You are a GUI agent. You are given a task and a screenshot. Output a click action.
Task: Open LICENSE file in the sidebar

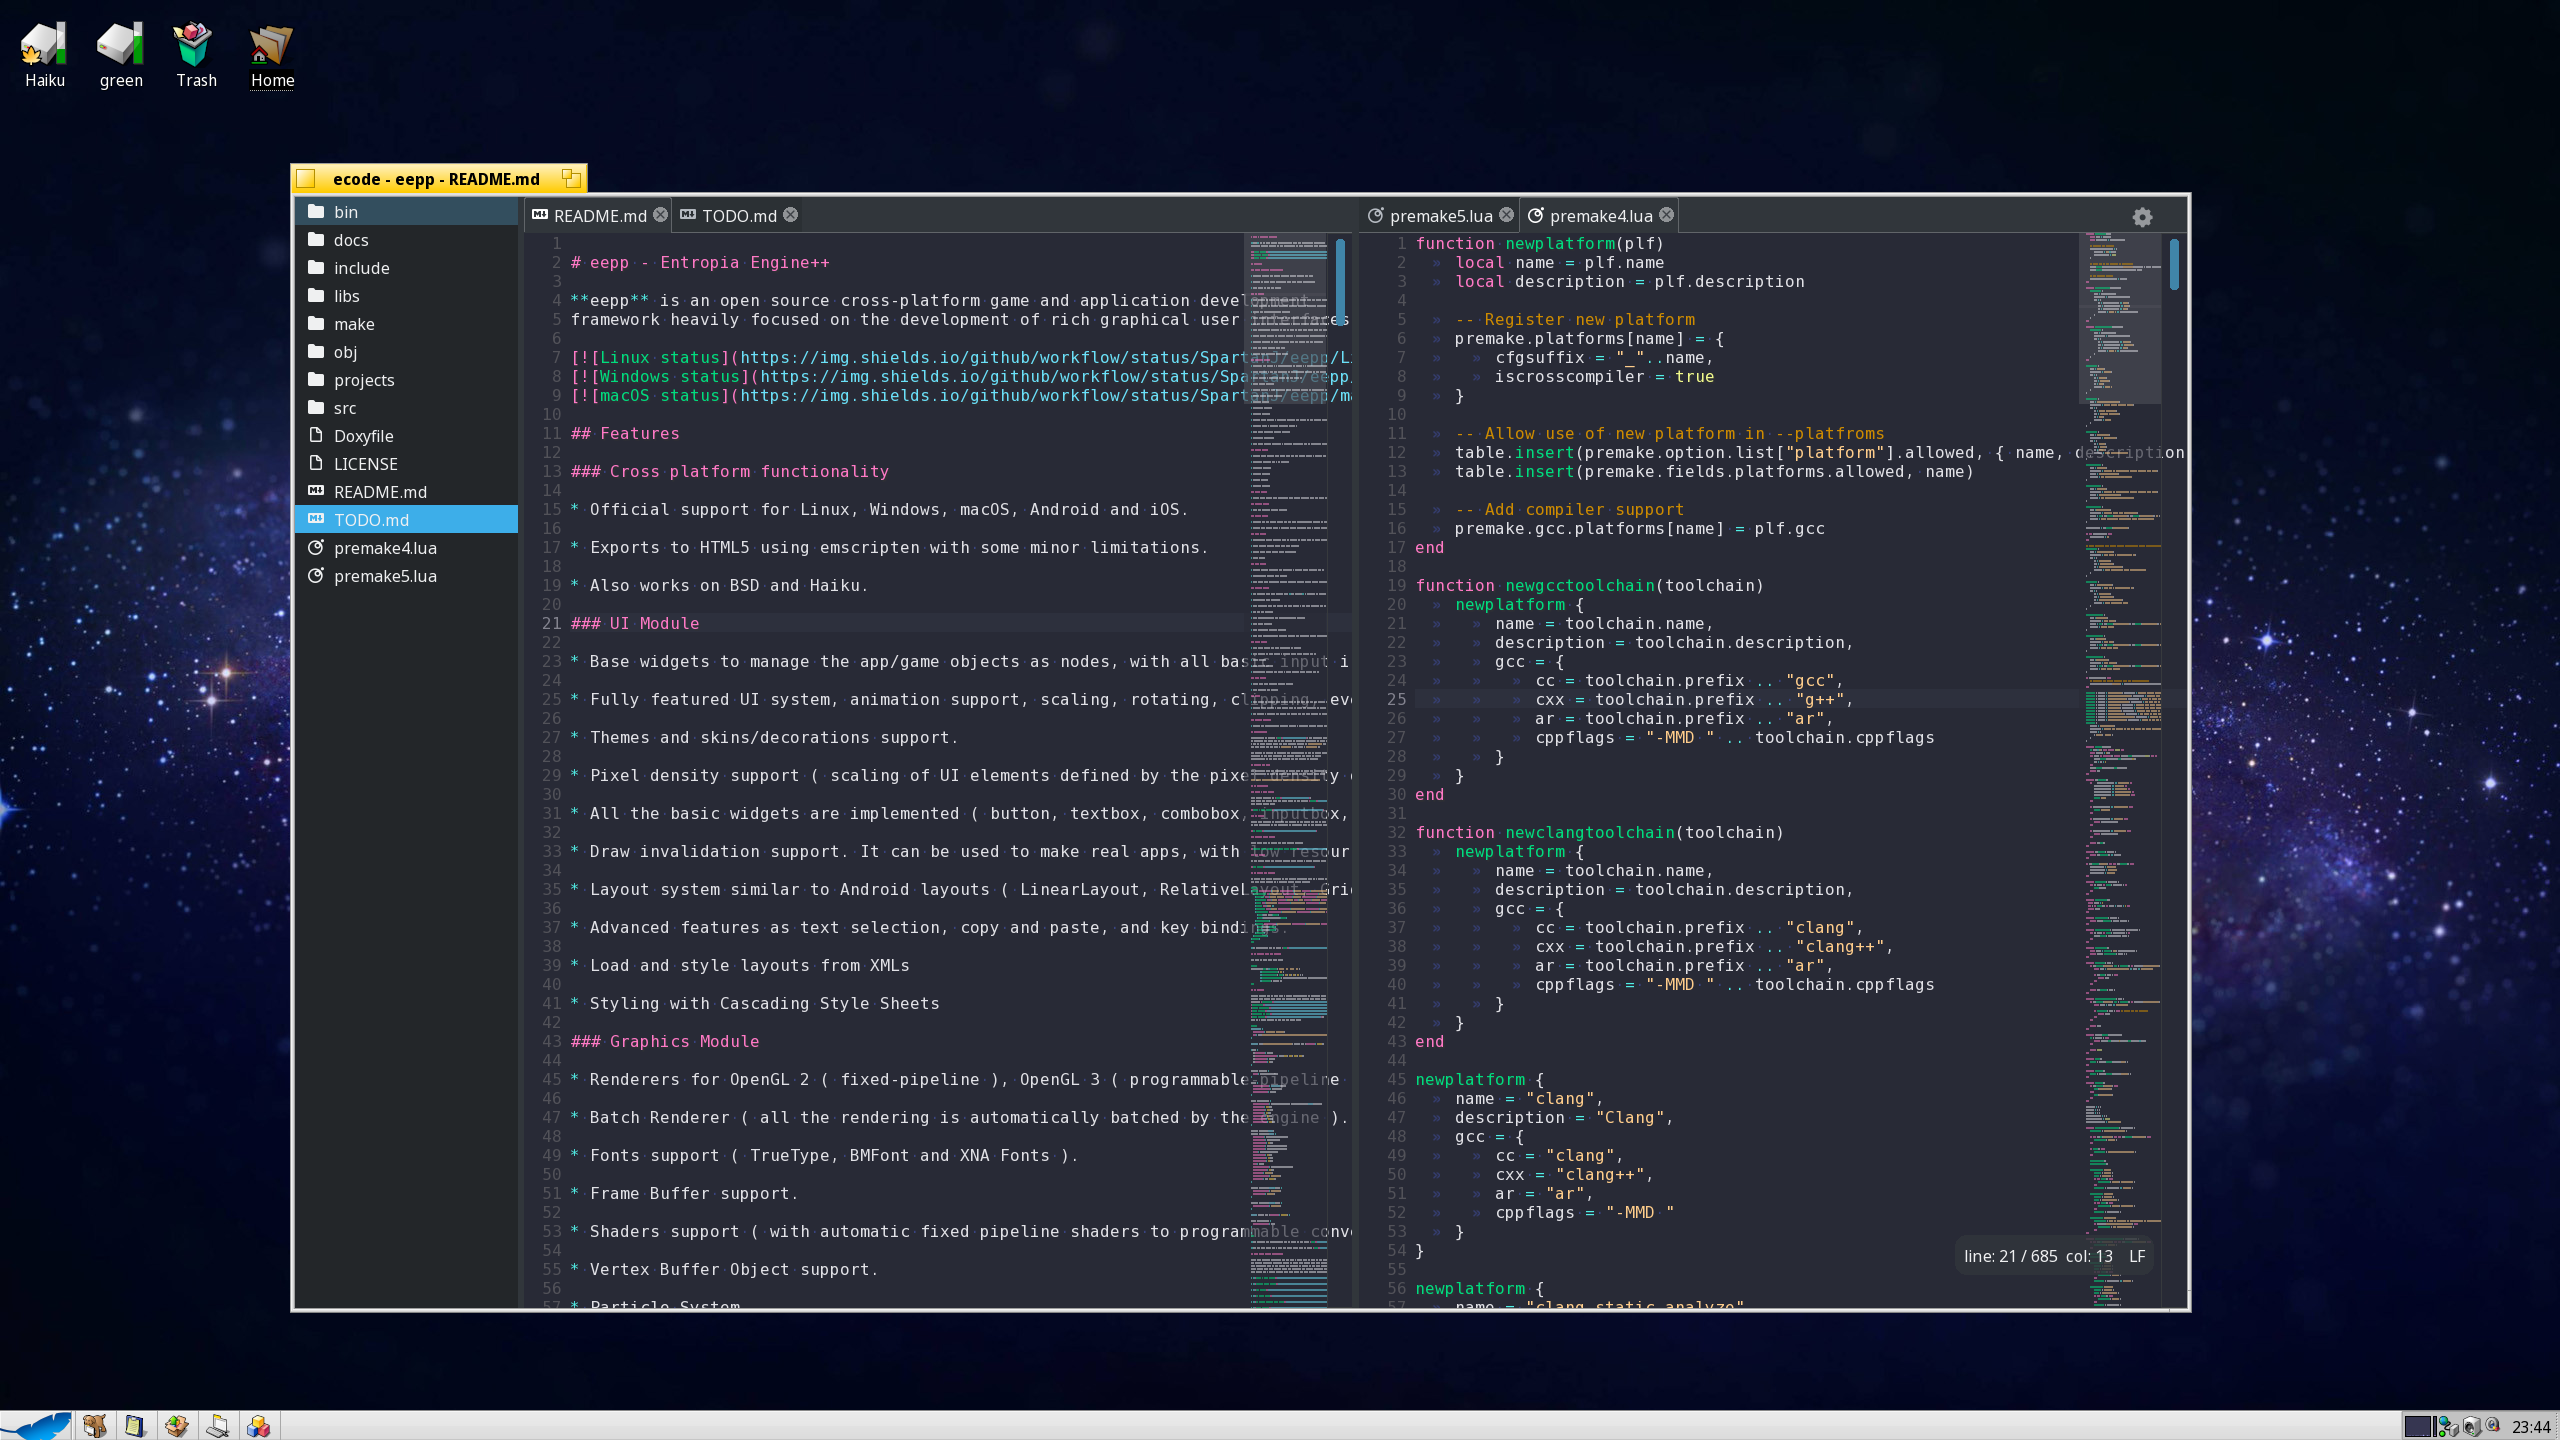pos(365,464)
